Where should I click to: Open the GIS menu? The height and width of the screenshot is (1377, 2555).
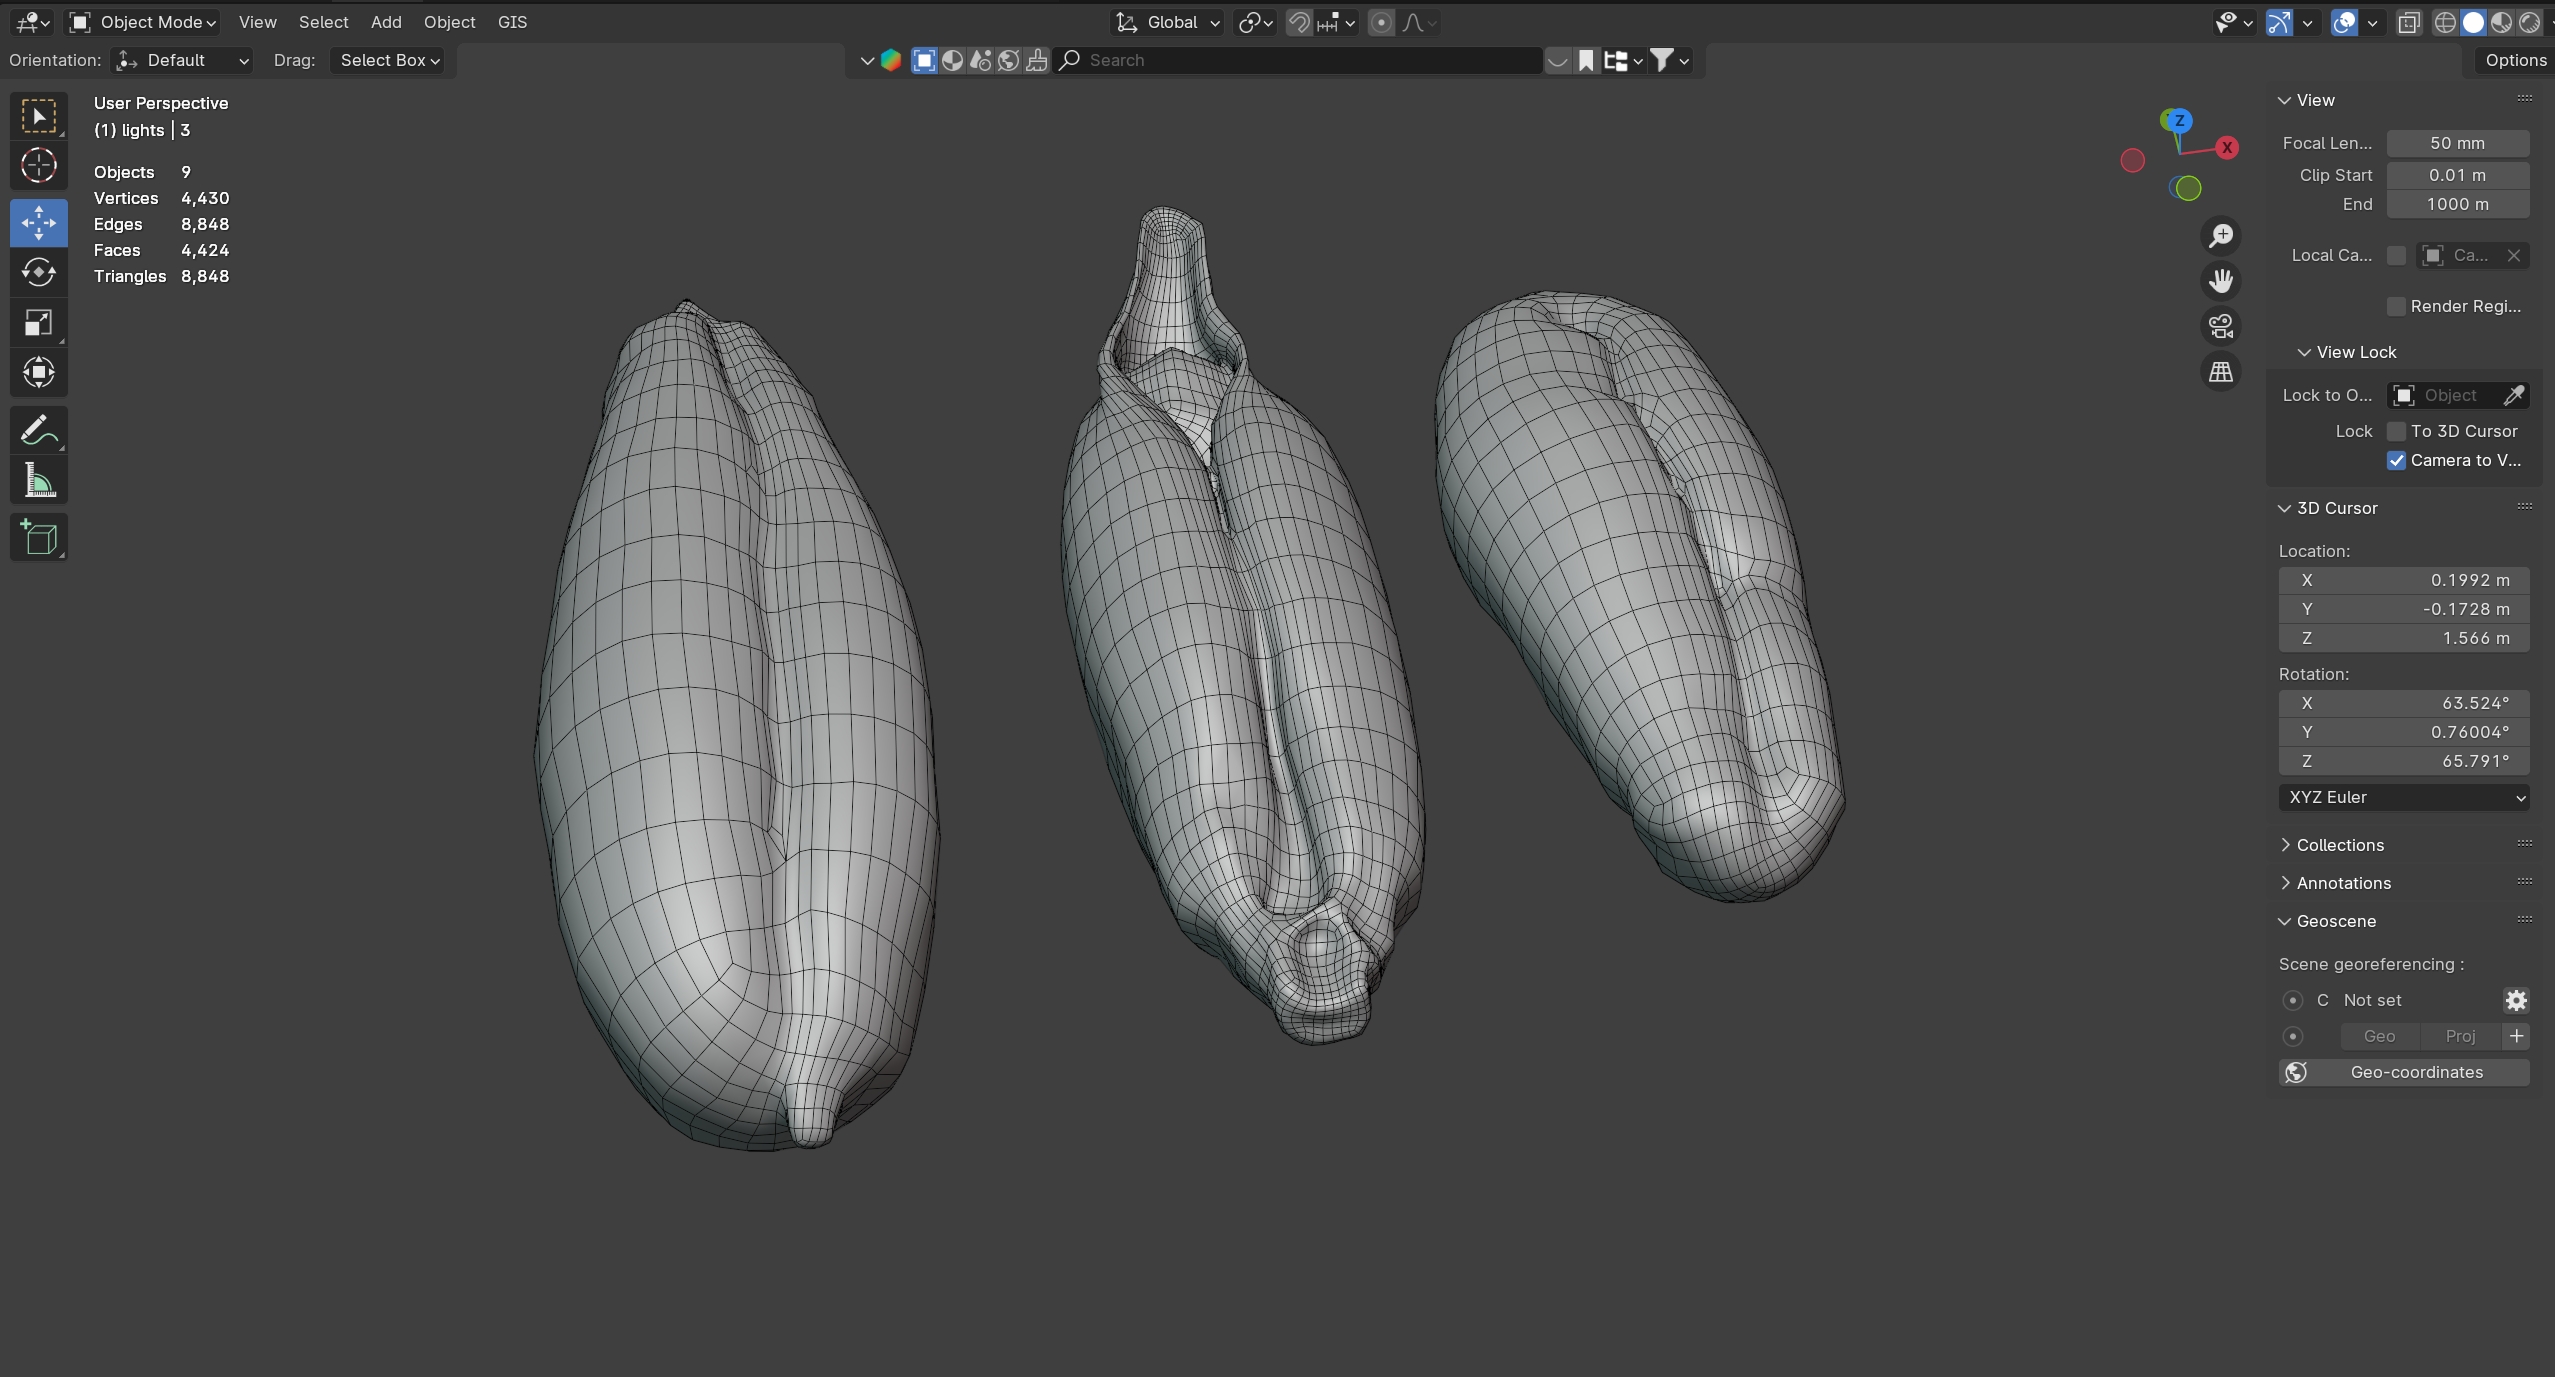tap(512, 22)
